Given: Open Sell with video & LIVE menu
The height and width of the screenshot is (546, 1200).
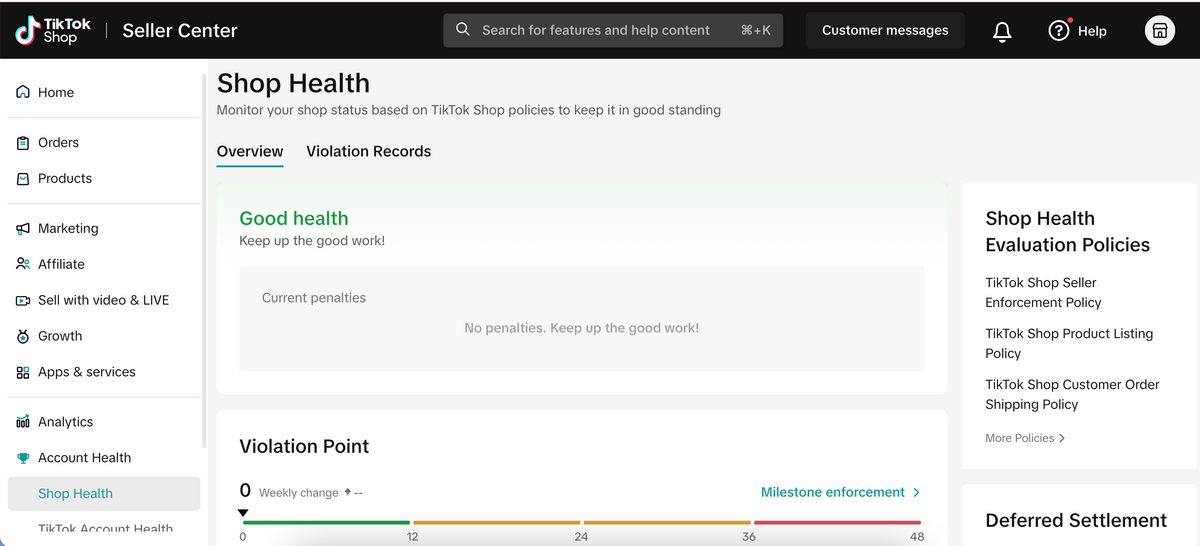Looking at the screenshot, I should pos(103,300).
